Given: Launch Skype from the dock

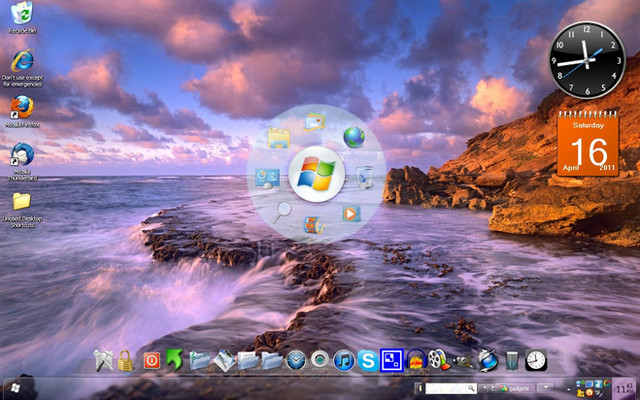Looking at the screenshot, I should pos(368,361).
